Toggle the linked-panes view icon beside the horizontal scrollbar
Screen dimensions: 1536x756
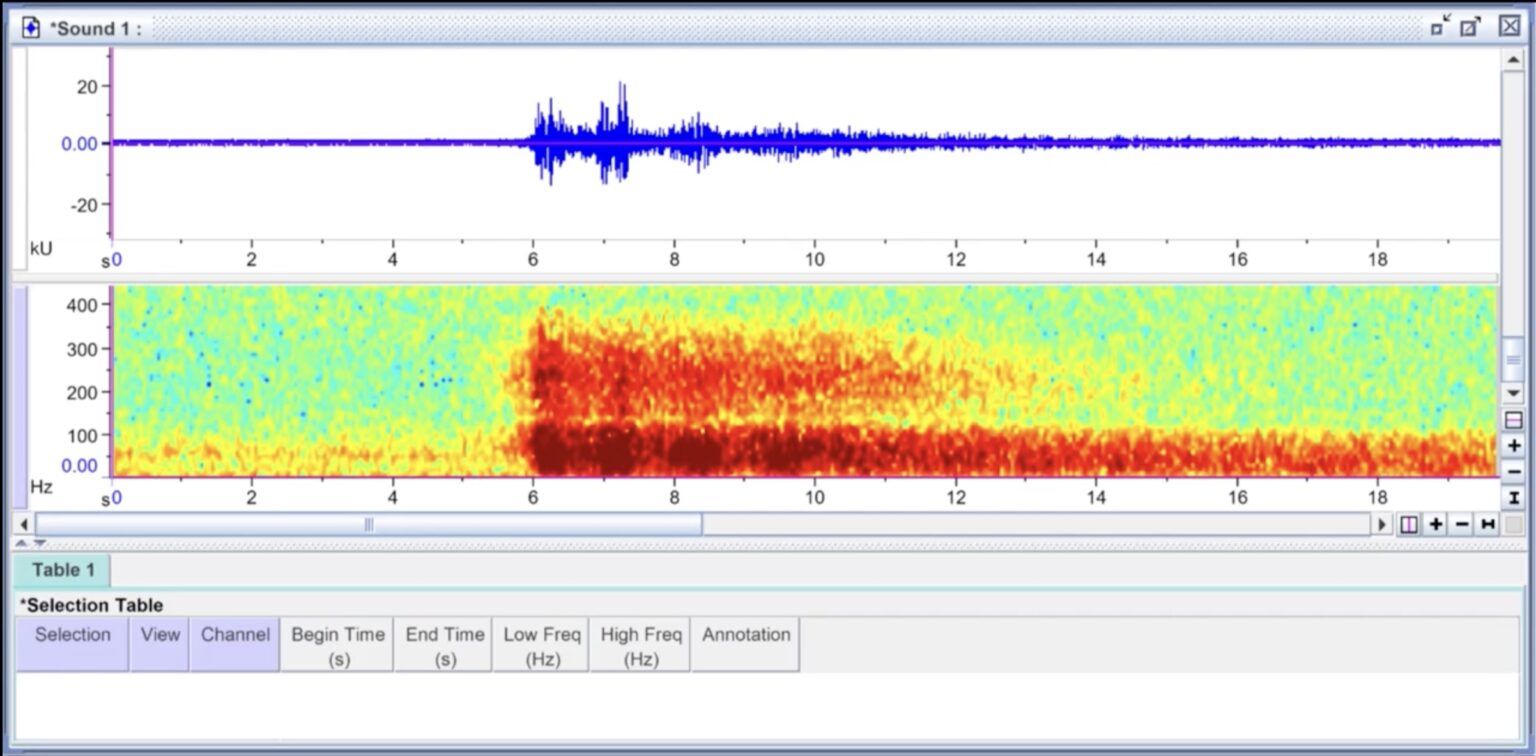1407,523
